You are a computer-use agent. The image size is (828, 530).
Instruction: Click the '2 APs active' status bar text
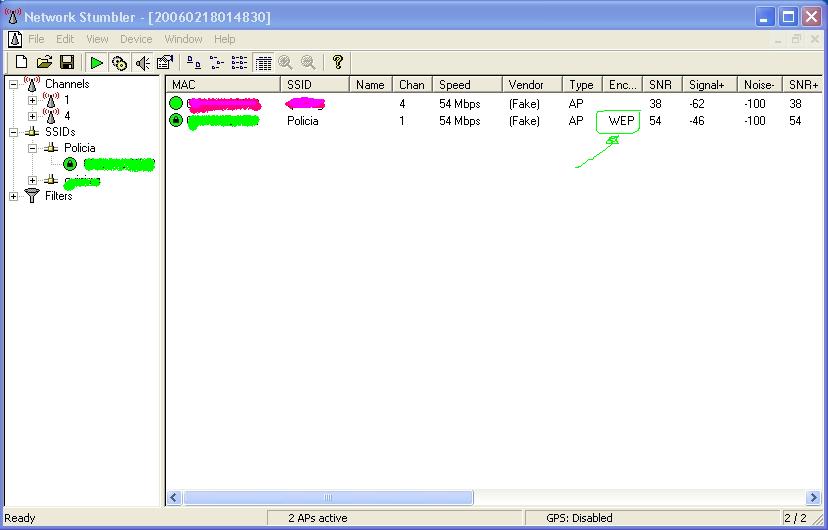pos(318,518)
